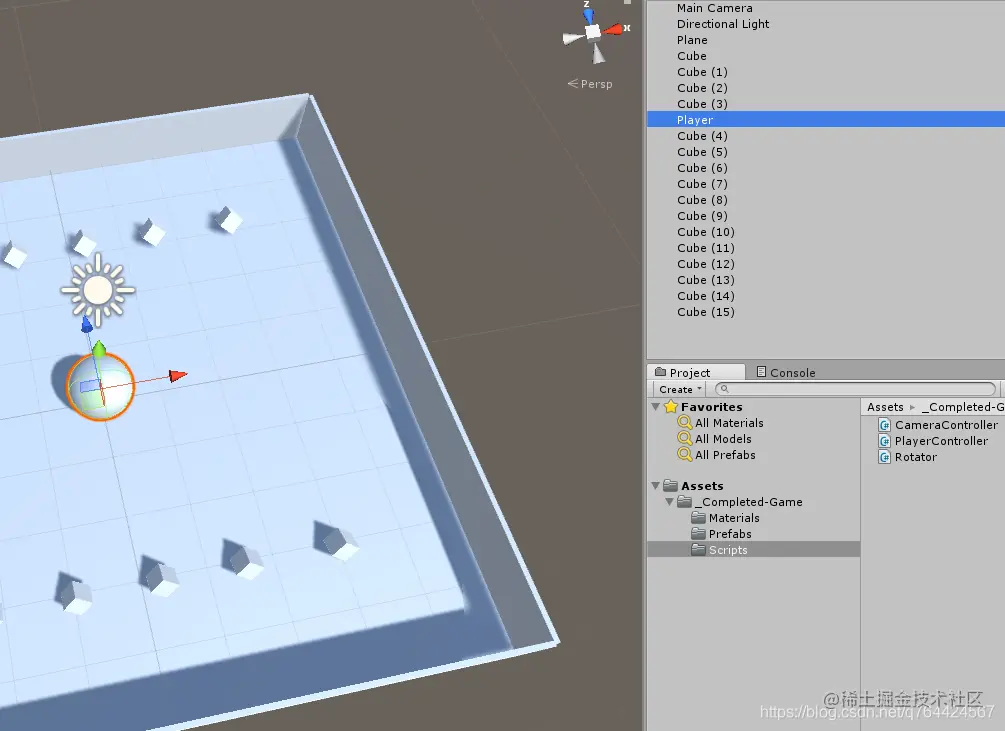Viewport: 1005px width, 731px height.
Task: Open the Materials folder label in the tree
Action: coord(734,518)
